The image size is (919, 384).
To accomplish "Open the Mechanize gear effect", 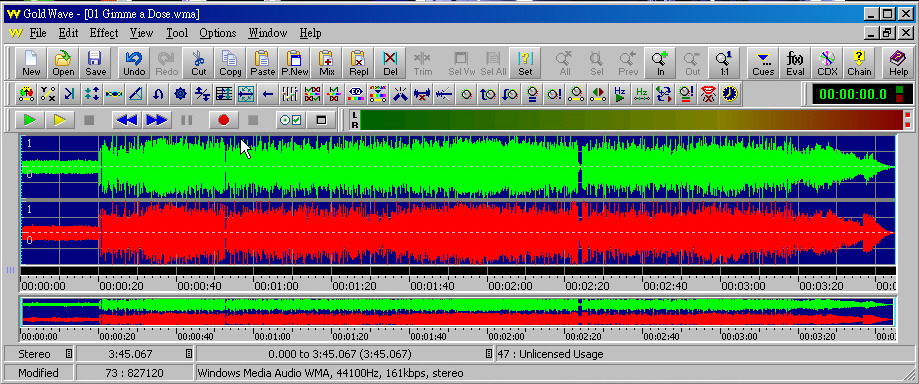I will pyautogui.click(x=181, y=94).
